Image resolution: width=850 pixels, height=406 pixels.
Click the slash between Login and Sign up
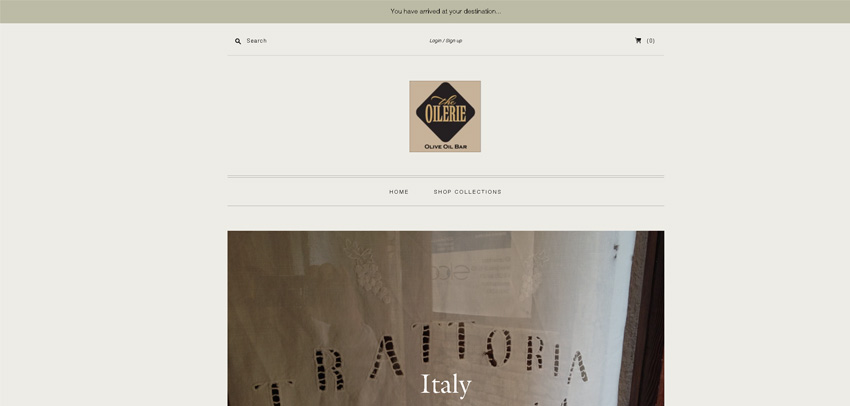point(443,41)
